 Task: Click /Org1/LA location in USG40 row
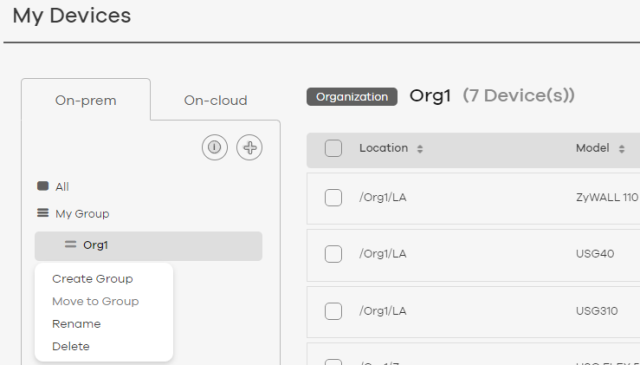pos(383,254)
